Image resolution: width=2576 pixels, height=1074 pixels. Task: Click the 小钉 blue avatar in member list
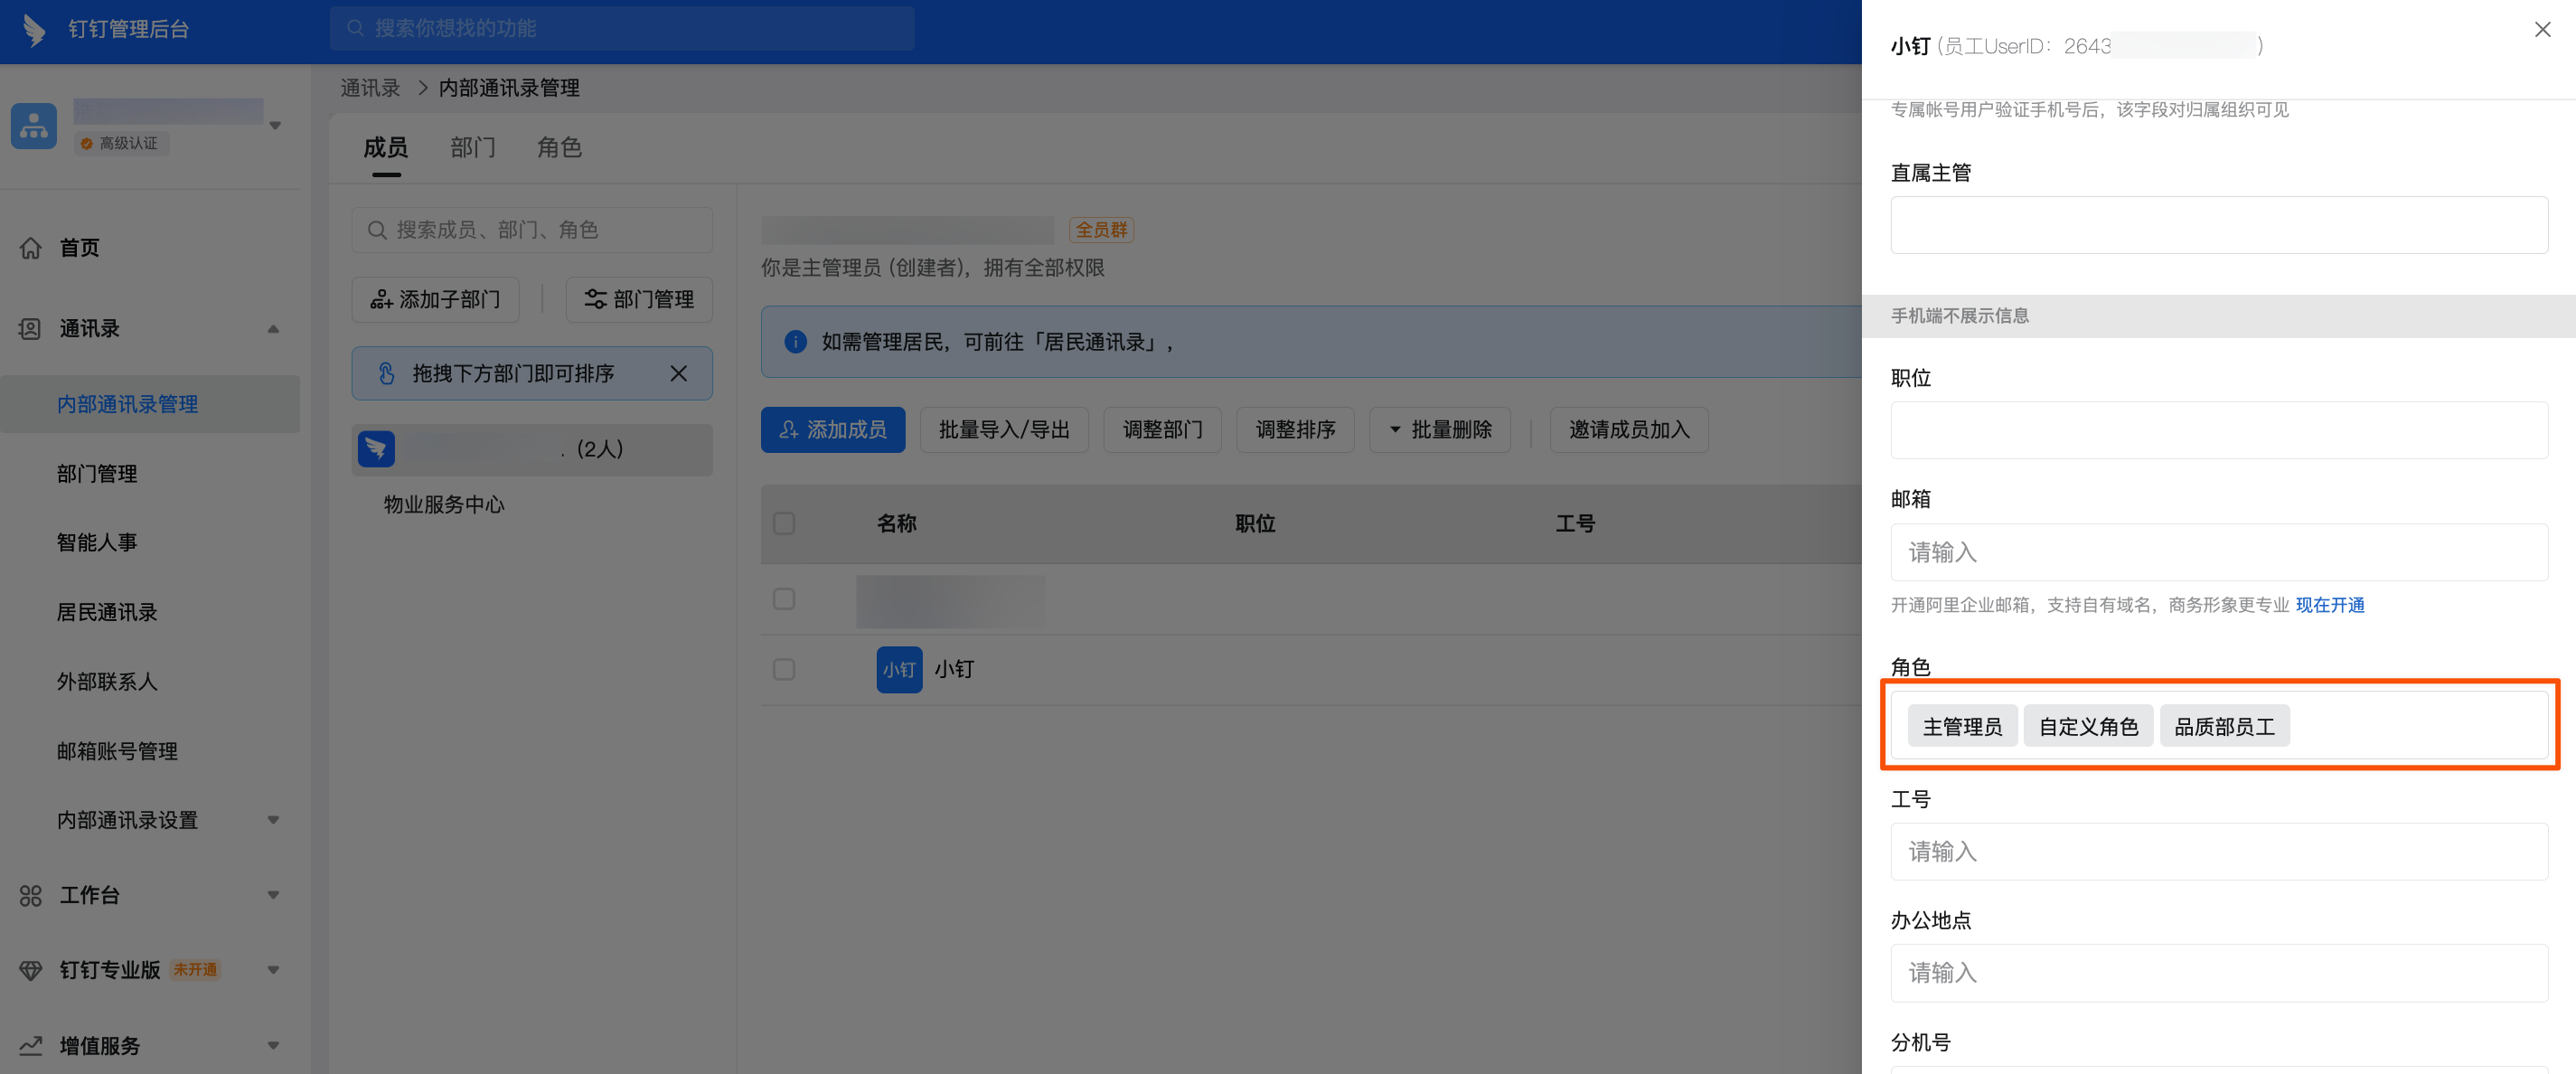pyautogui.click(x=899, y=670)
